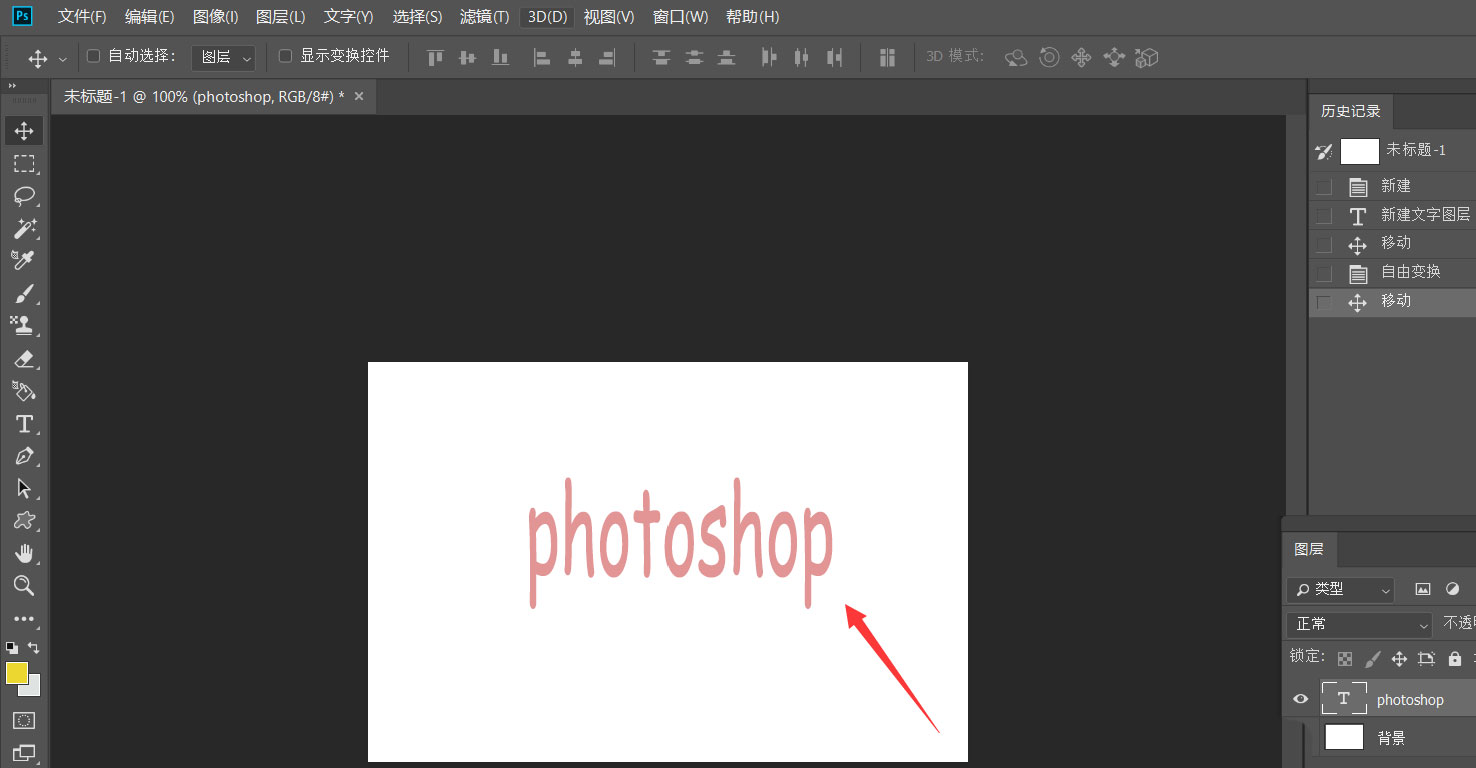Enable the 显示变换控件 checkbox

point(285,56)
